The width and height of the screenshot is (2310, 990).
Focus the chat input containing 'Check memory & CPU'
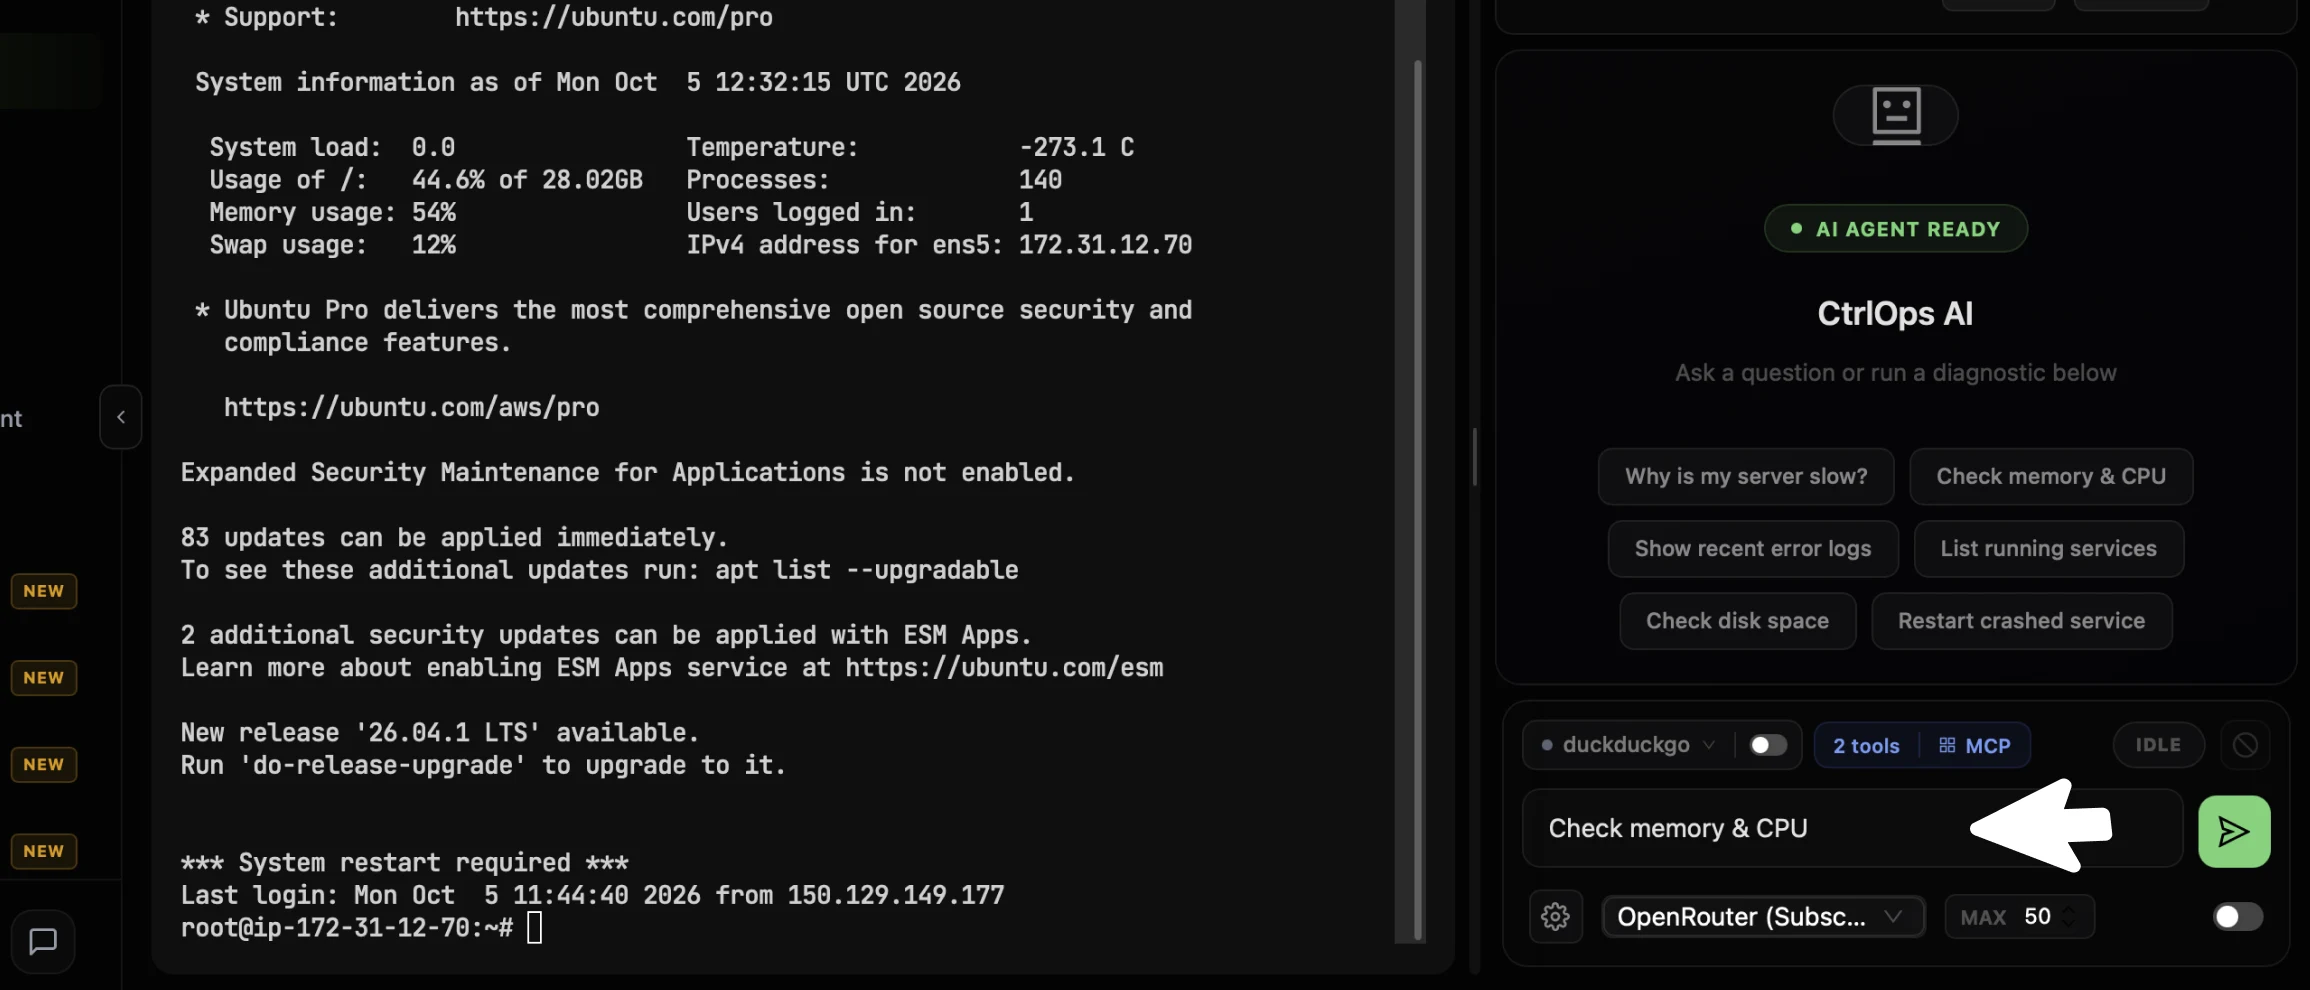pyautogui.click(x=1852, y=828)
